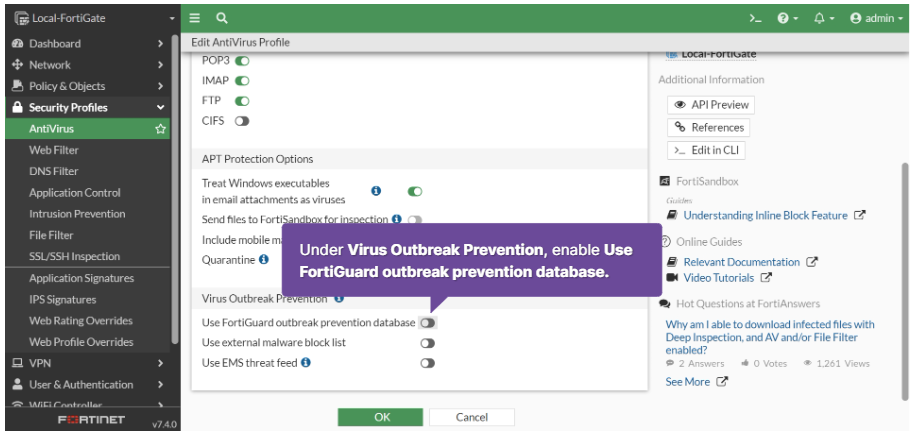
Task: Expand the Policy & Objects chevron
Action: pos(160,86)
